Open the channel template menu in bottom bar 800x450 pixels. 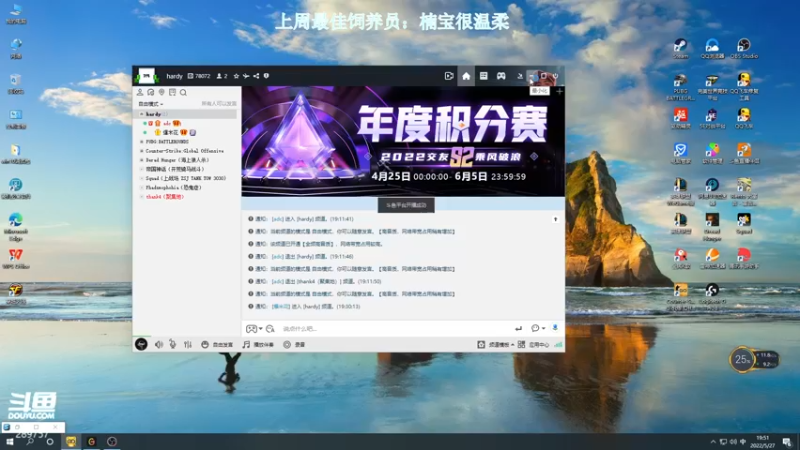[x=495, y=345]
